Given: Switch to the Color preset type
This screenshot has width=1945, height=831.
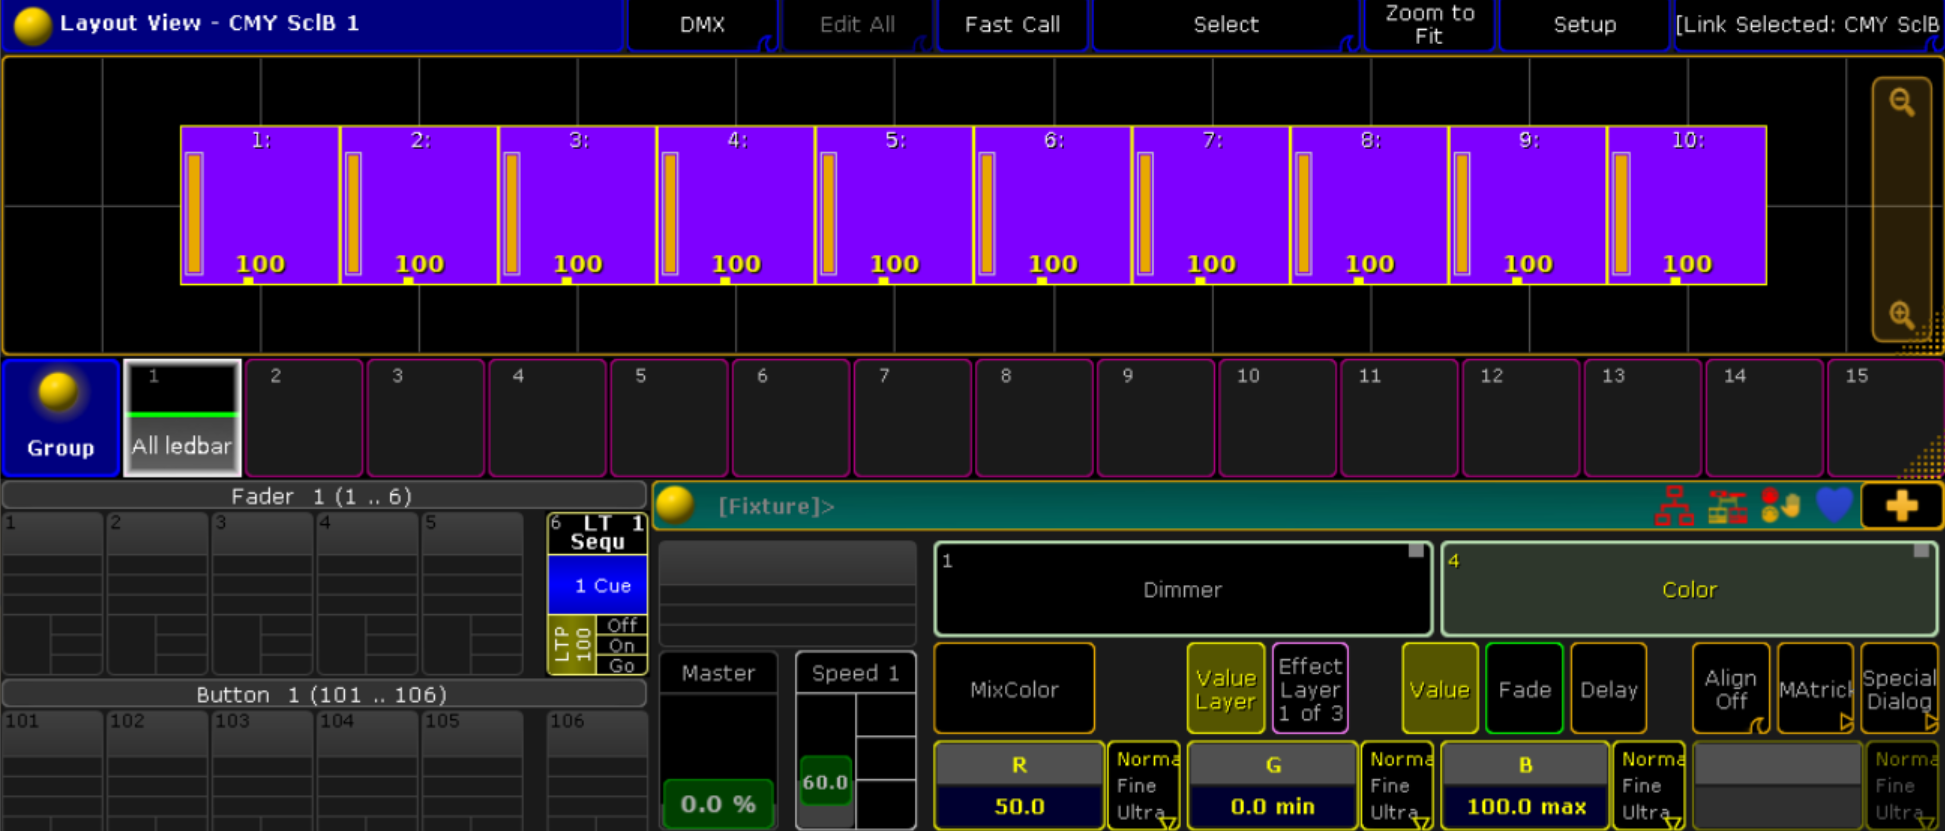Looking at the screenshot, I should point(1689,590).
